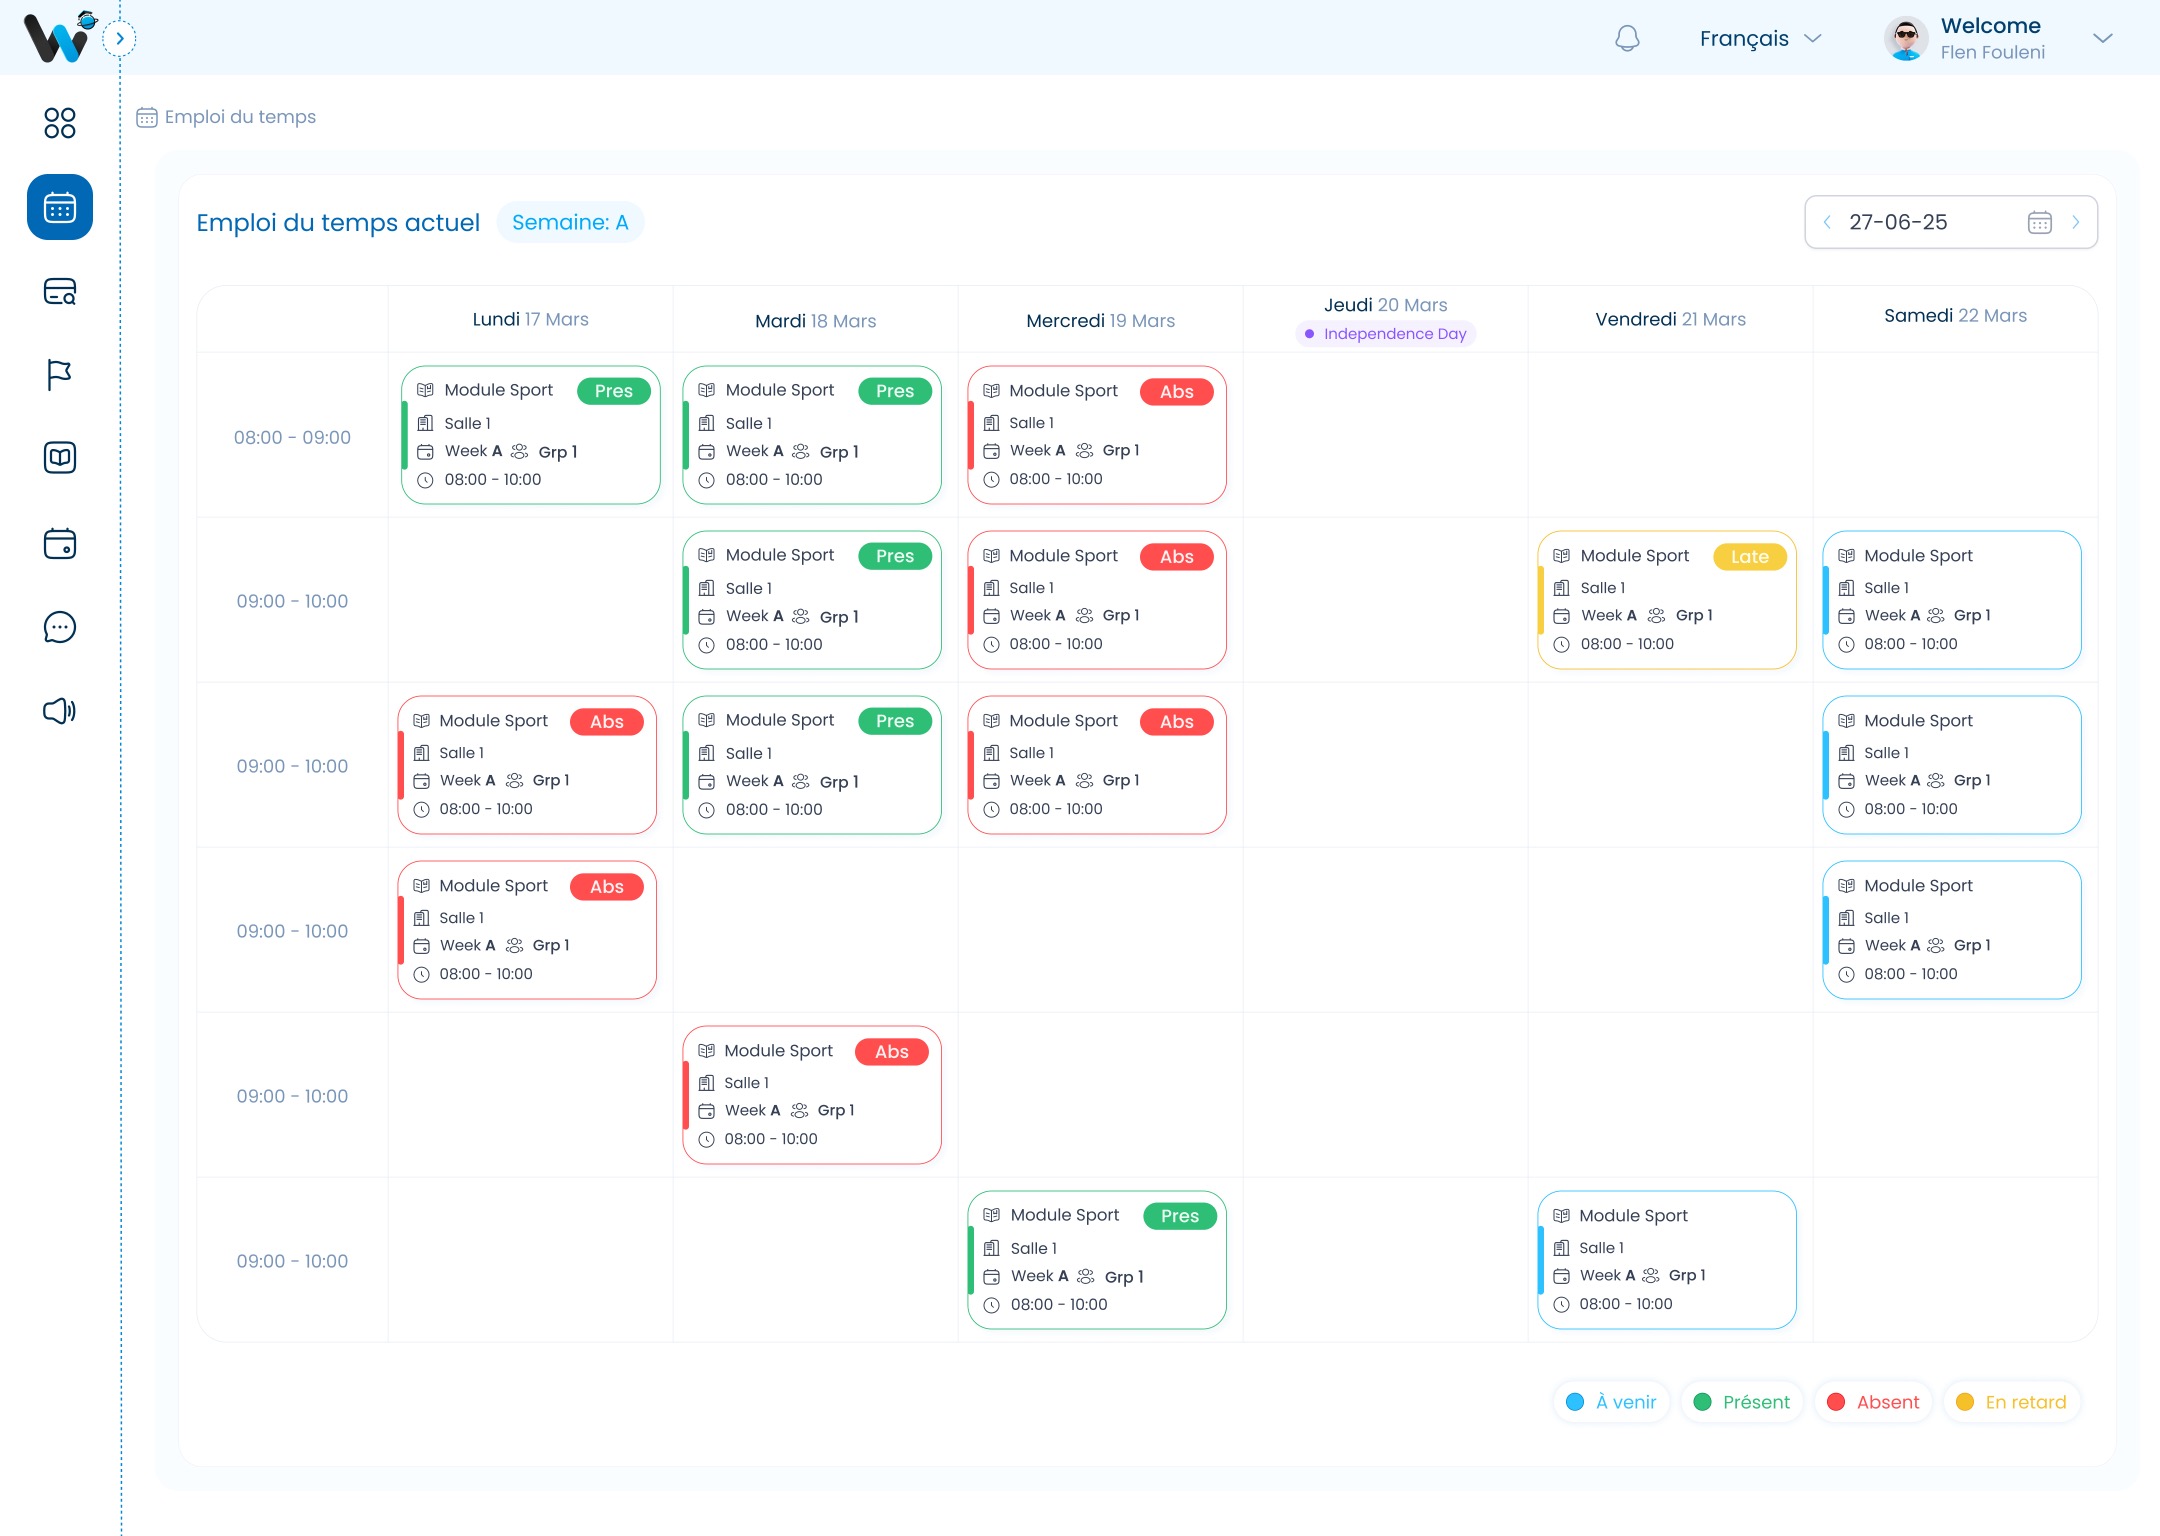Open Lundi 08:00 Module Sport present card
Screen dimensions: 2160x1536
tap(531, 435)
